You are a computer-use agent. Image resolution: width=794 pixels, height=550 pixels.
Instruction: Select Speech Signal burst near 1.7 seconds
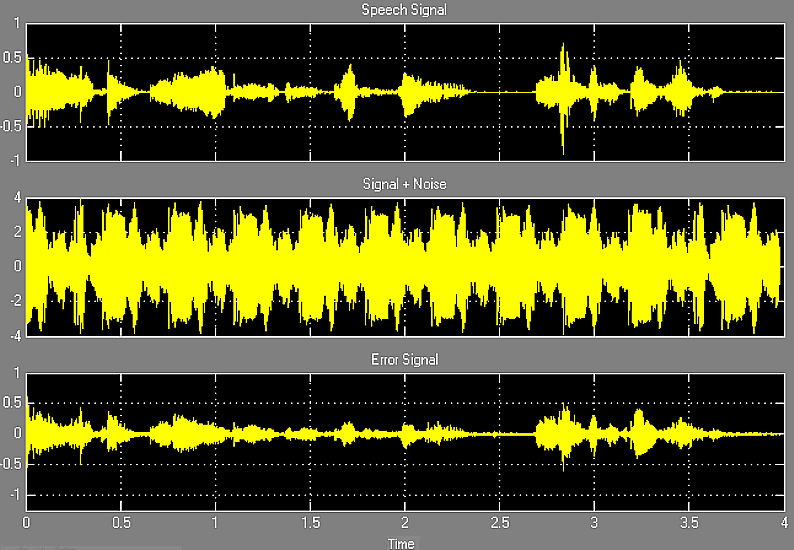(x=349, y=92)
